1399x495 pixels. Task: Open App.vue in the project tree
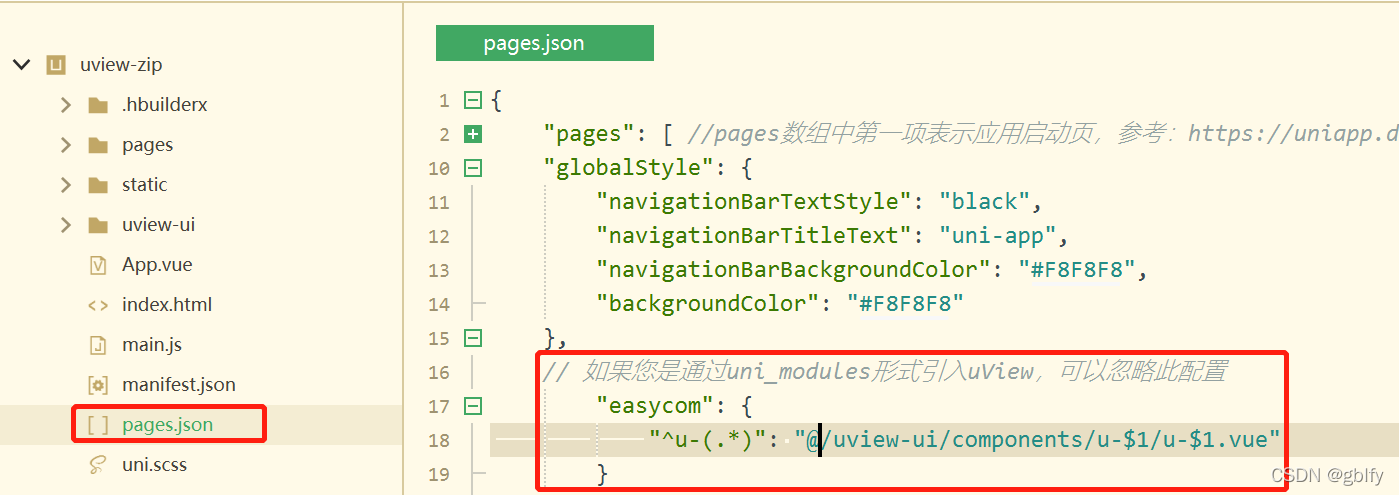pos(157,265)
